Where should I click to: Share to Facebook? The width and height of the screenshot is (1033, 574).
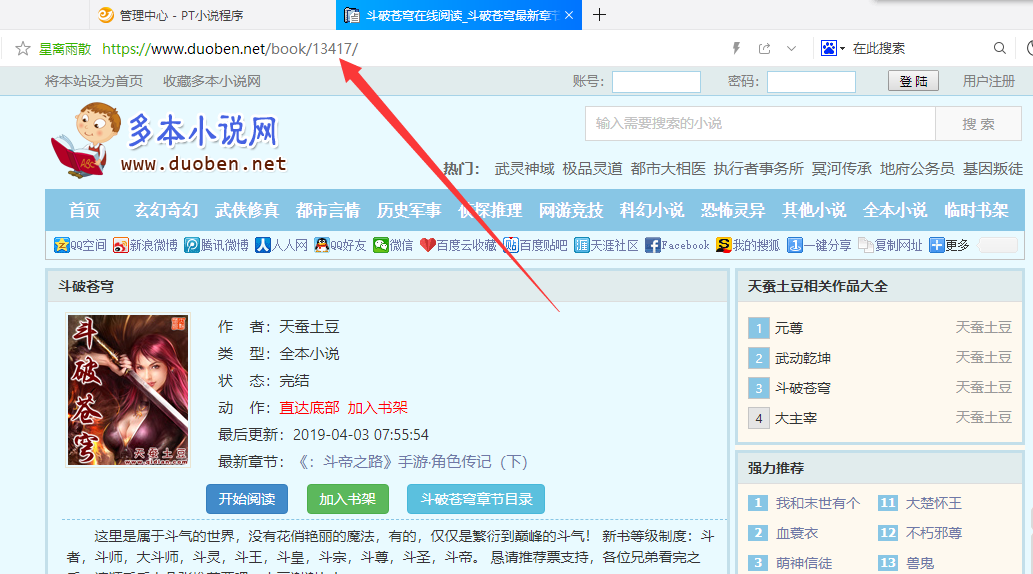pos(677,245)
